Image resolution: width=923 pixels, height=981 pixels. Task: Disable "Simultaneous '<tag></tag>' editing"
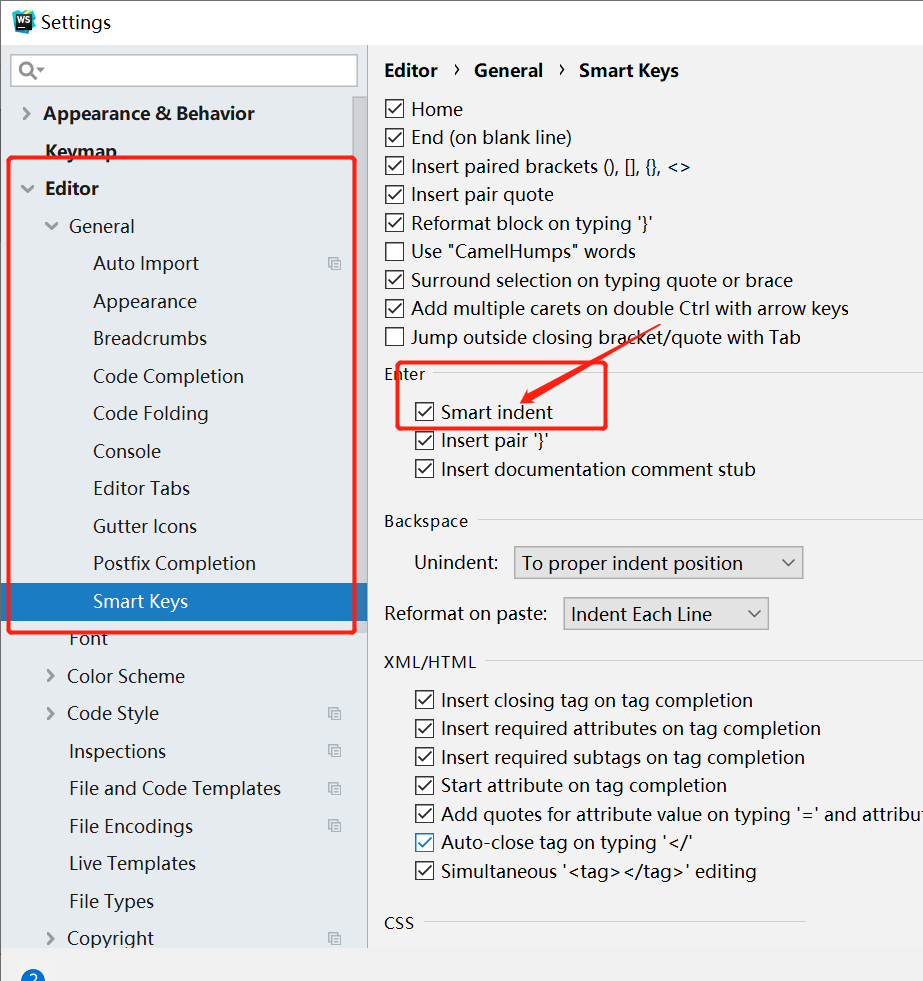tap(425, 871)
